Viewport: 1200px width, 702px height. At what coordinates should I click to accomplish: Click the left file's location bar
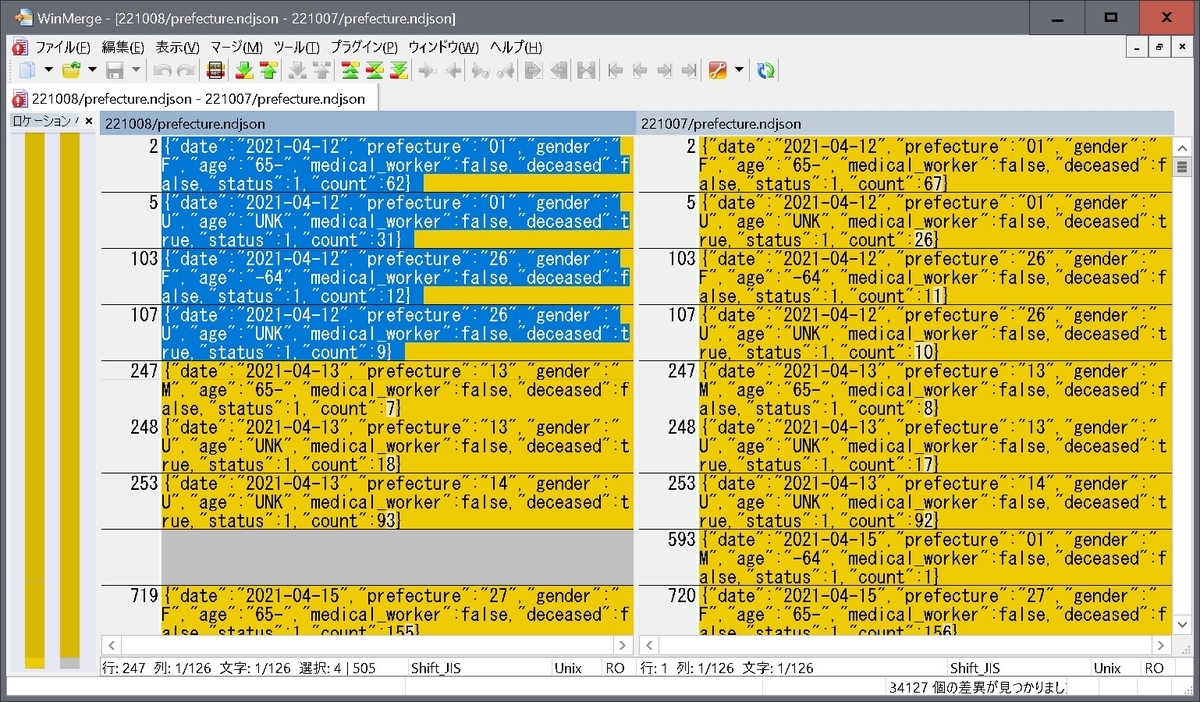(x=35, y=400)
